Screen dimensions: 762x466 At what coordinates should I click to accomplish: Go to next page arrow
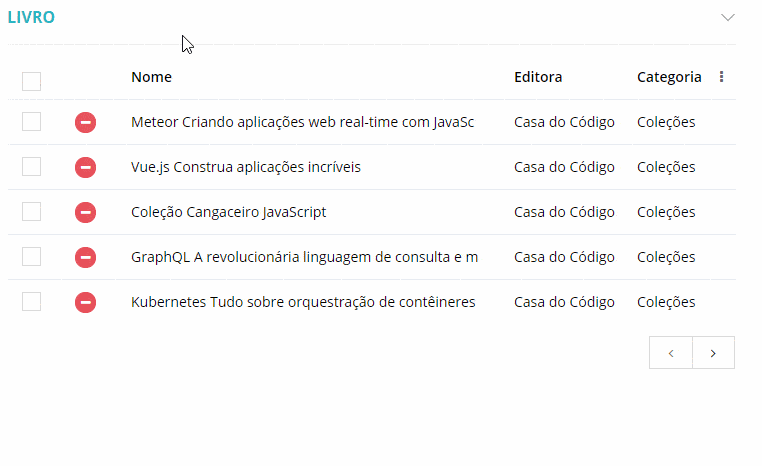point(713,353)
